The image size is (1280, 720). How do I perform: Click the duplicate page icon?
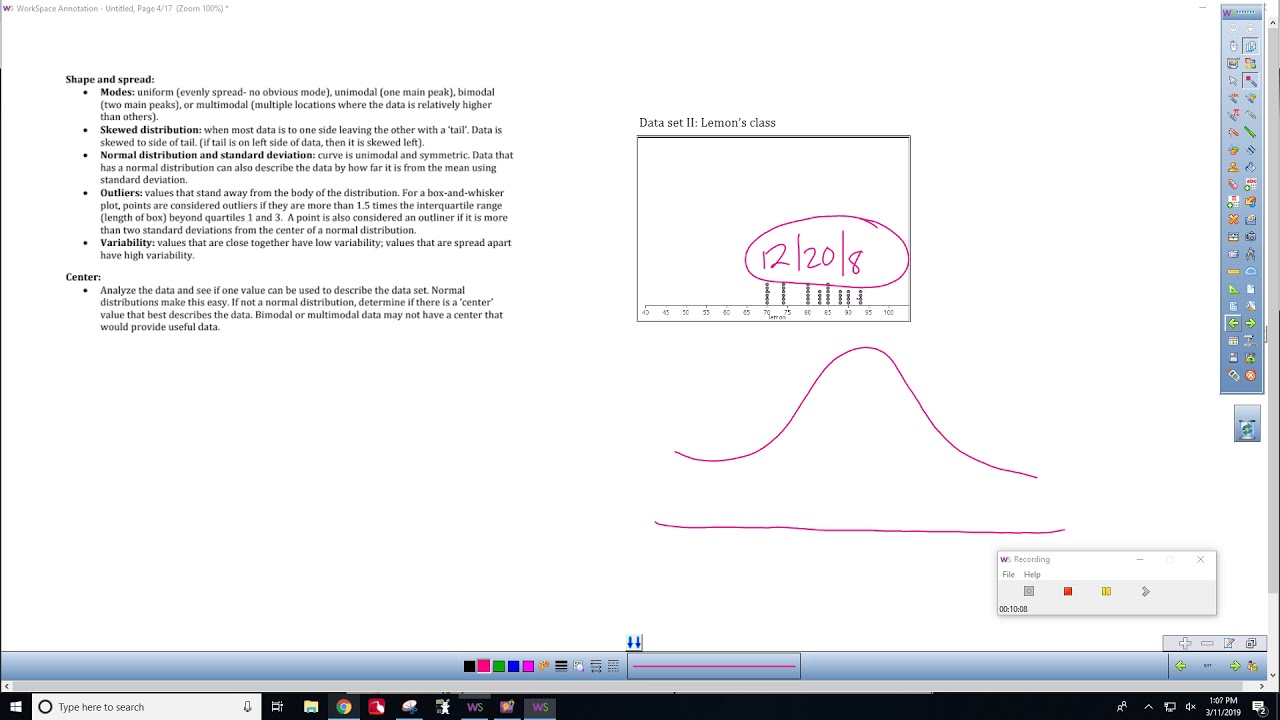click(x=1251, y=643)
